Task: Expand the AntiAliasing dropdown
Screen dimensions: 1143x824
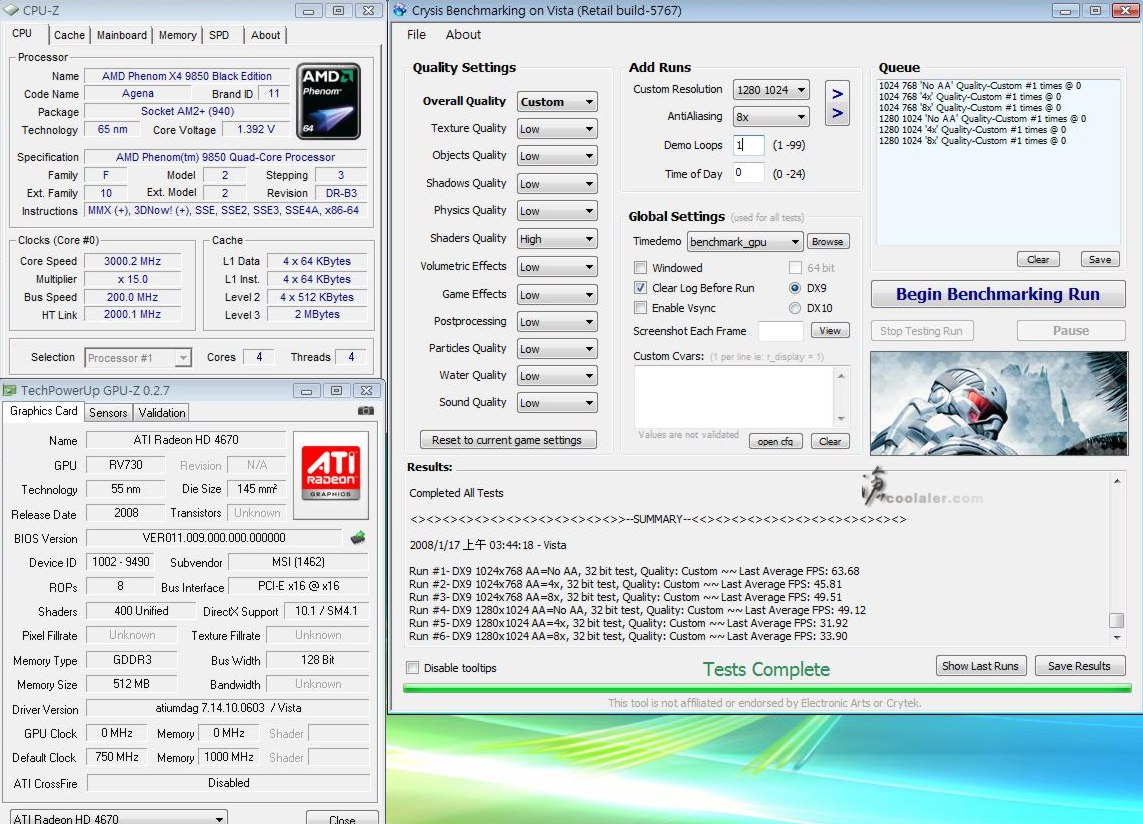Action: pos(771,117)
